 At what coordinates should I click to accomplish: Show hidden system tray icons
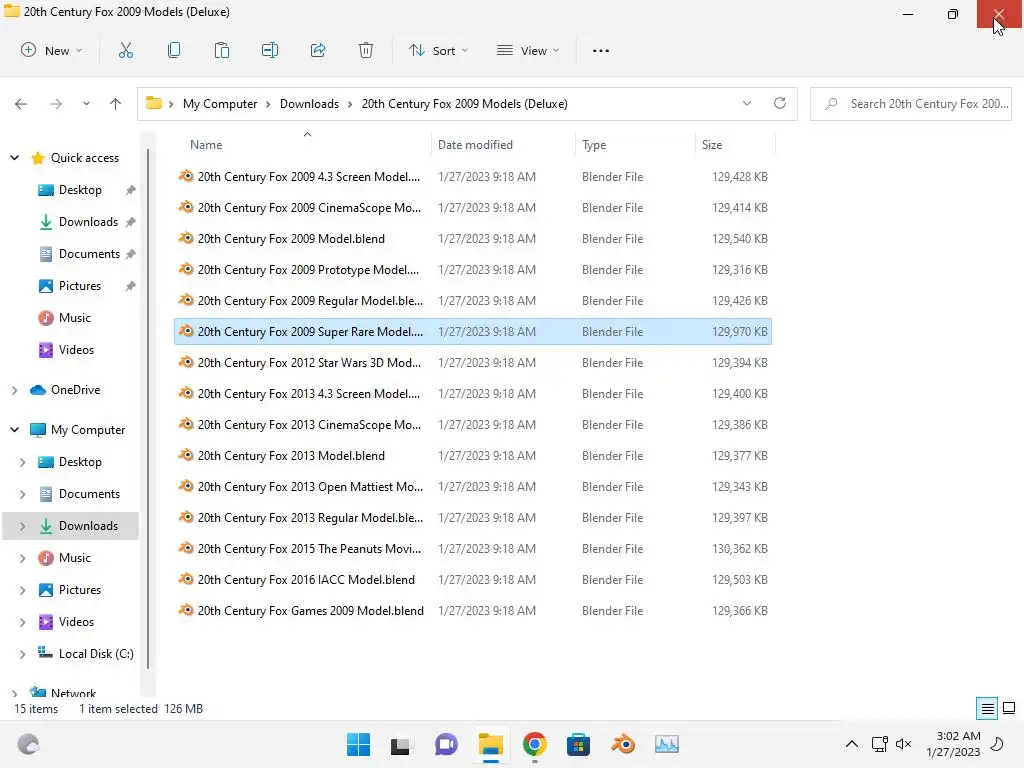(x=852, y=744)
